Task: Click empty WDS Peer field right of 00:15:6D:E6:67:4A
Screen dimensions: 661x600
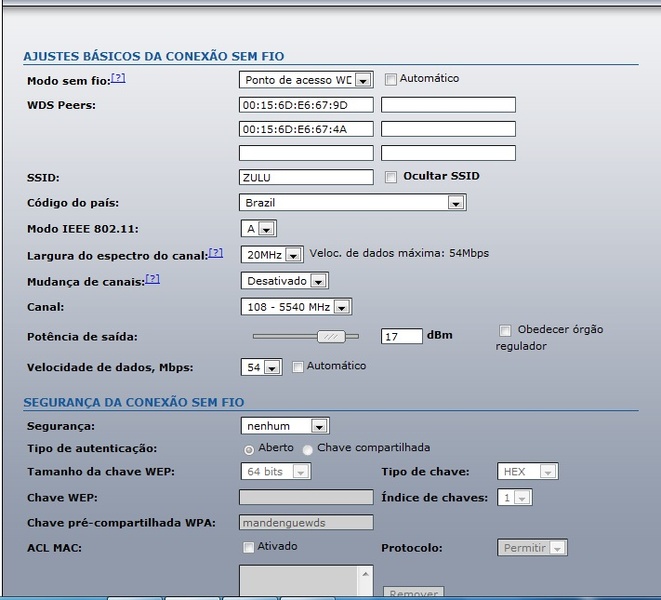Action: (448, 129)
